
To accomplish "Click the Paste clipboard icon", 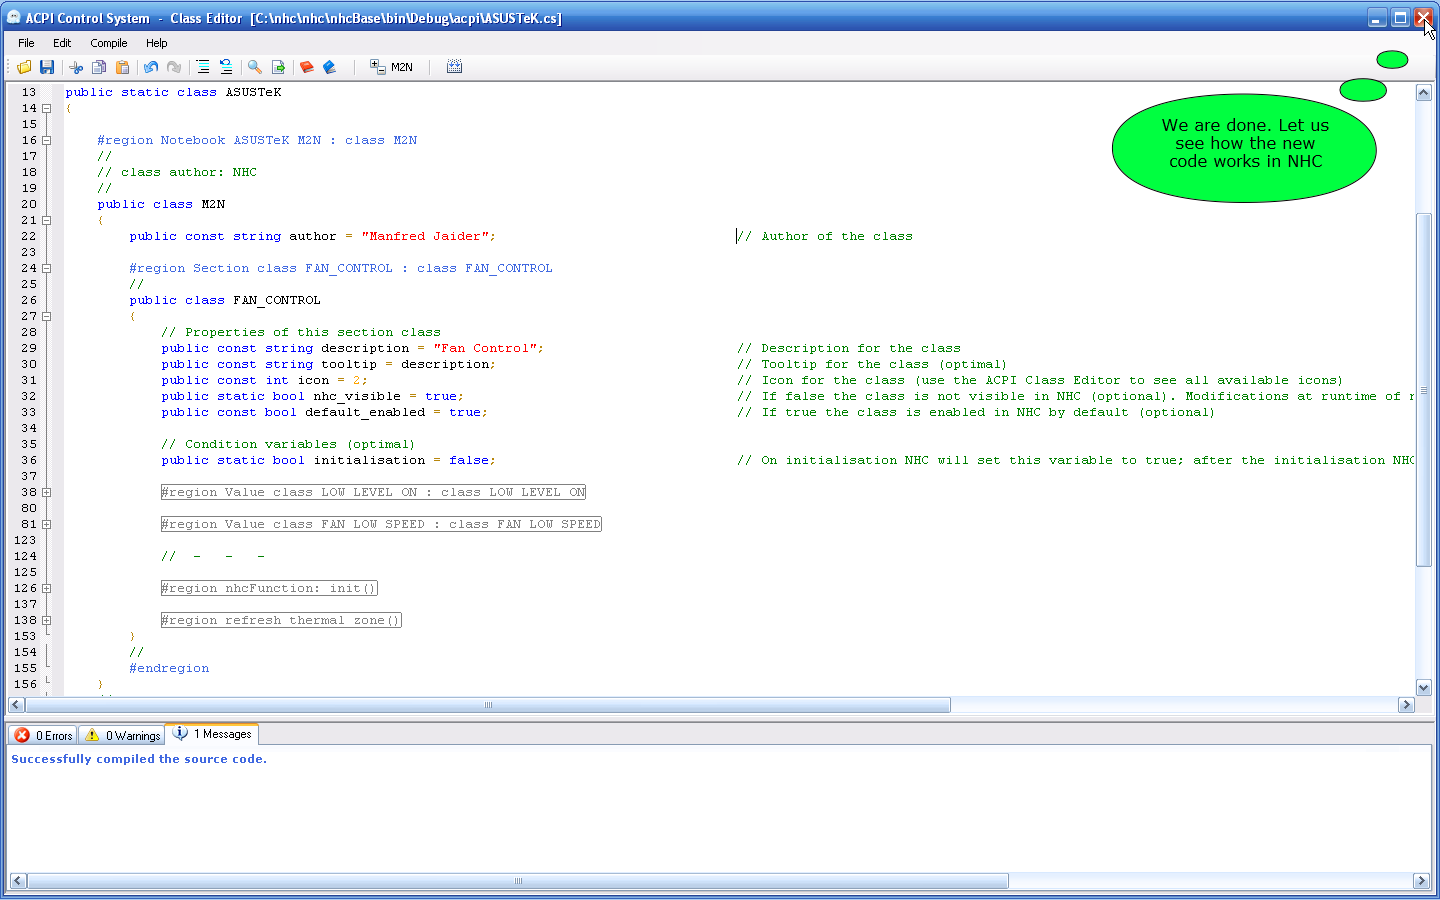I will [122, 67].
